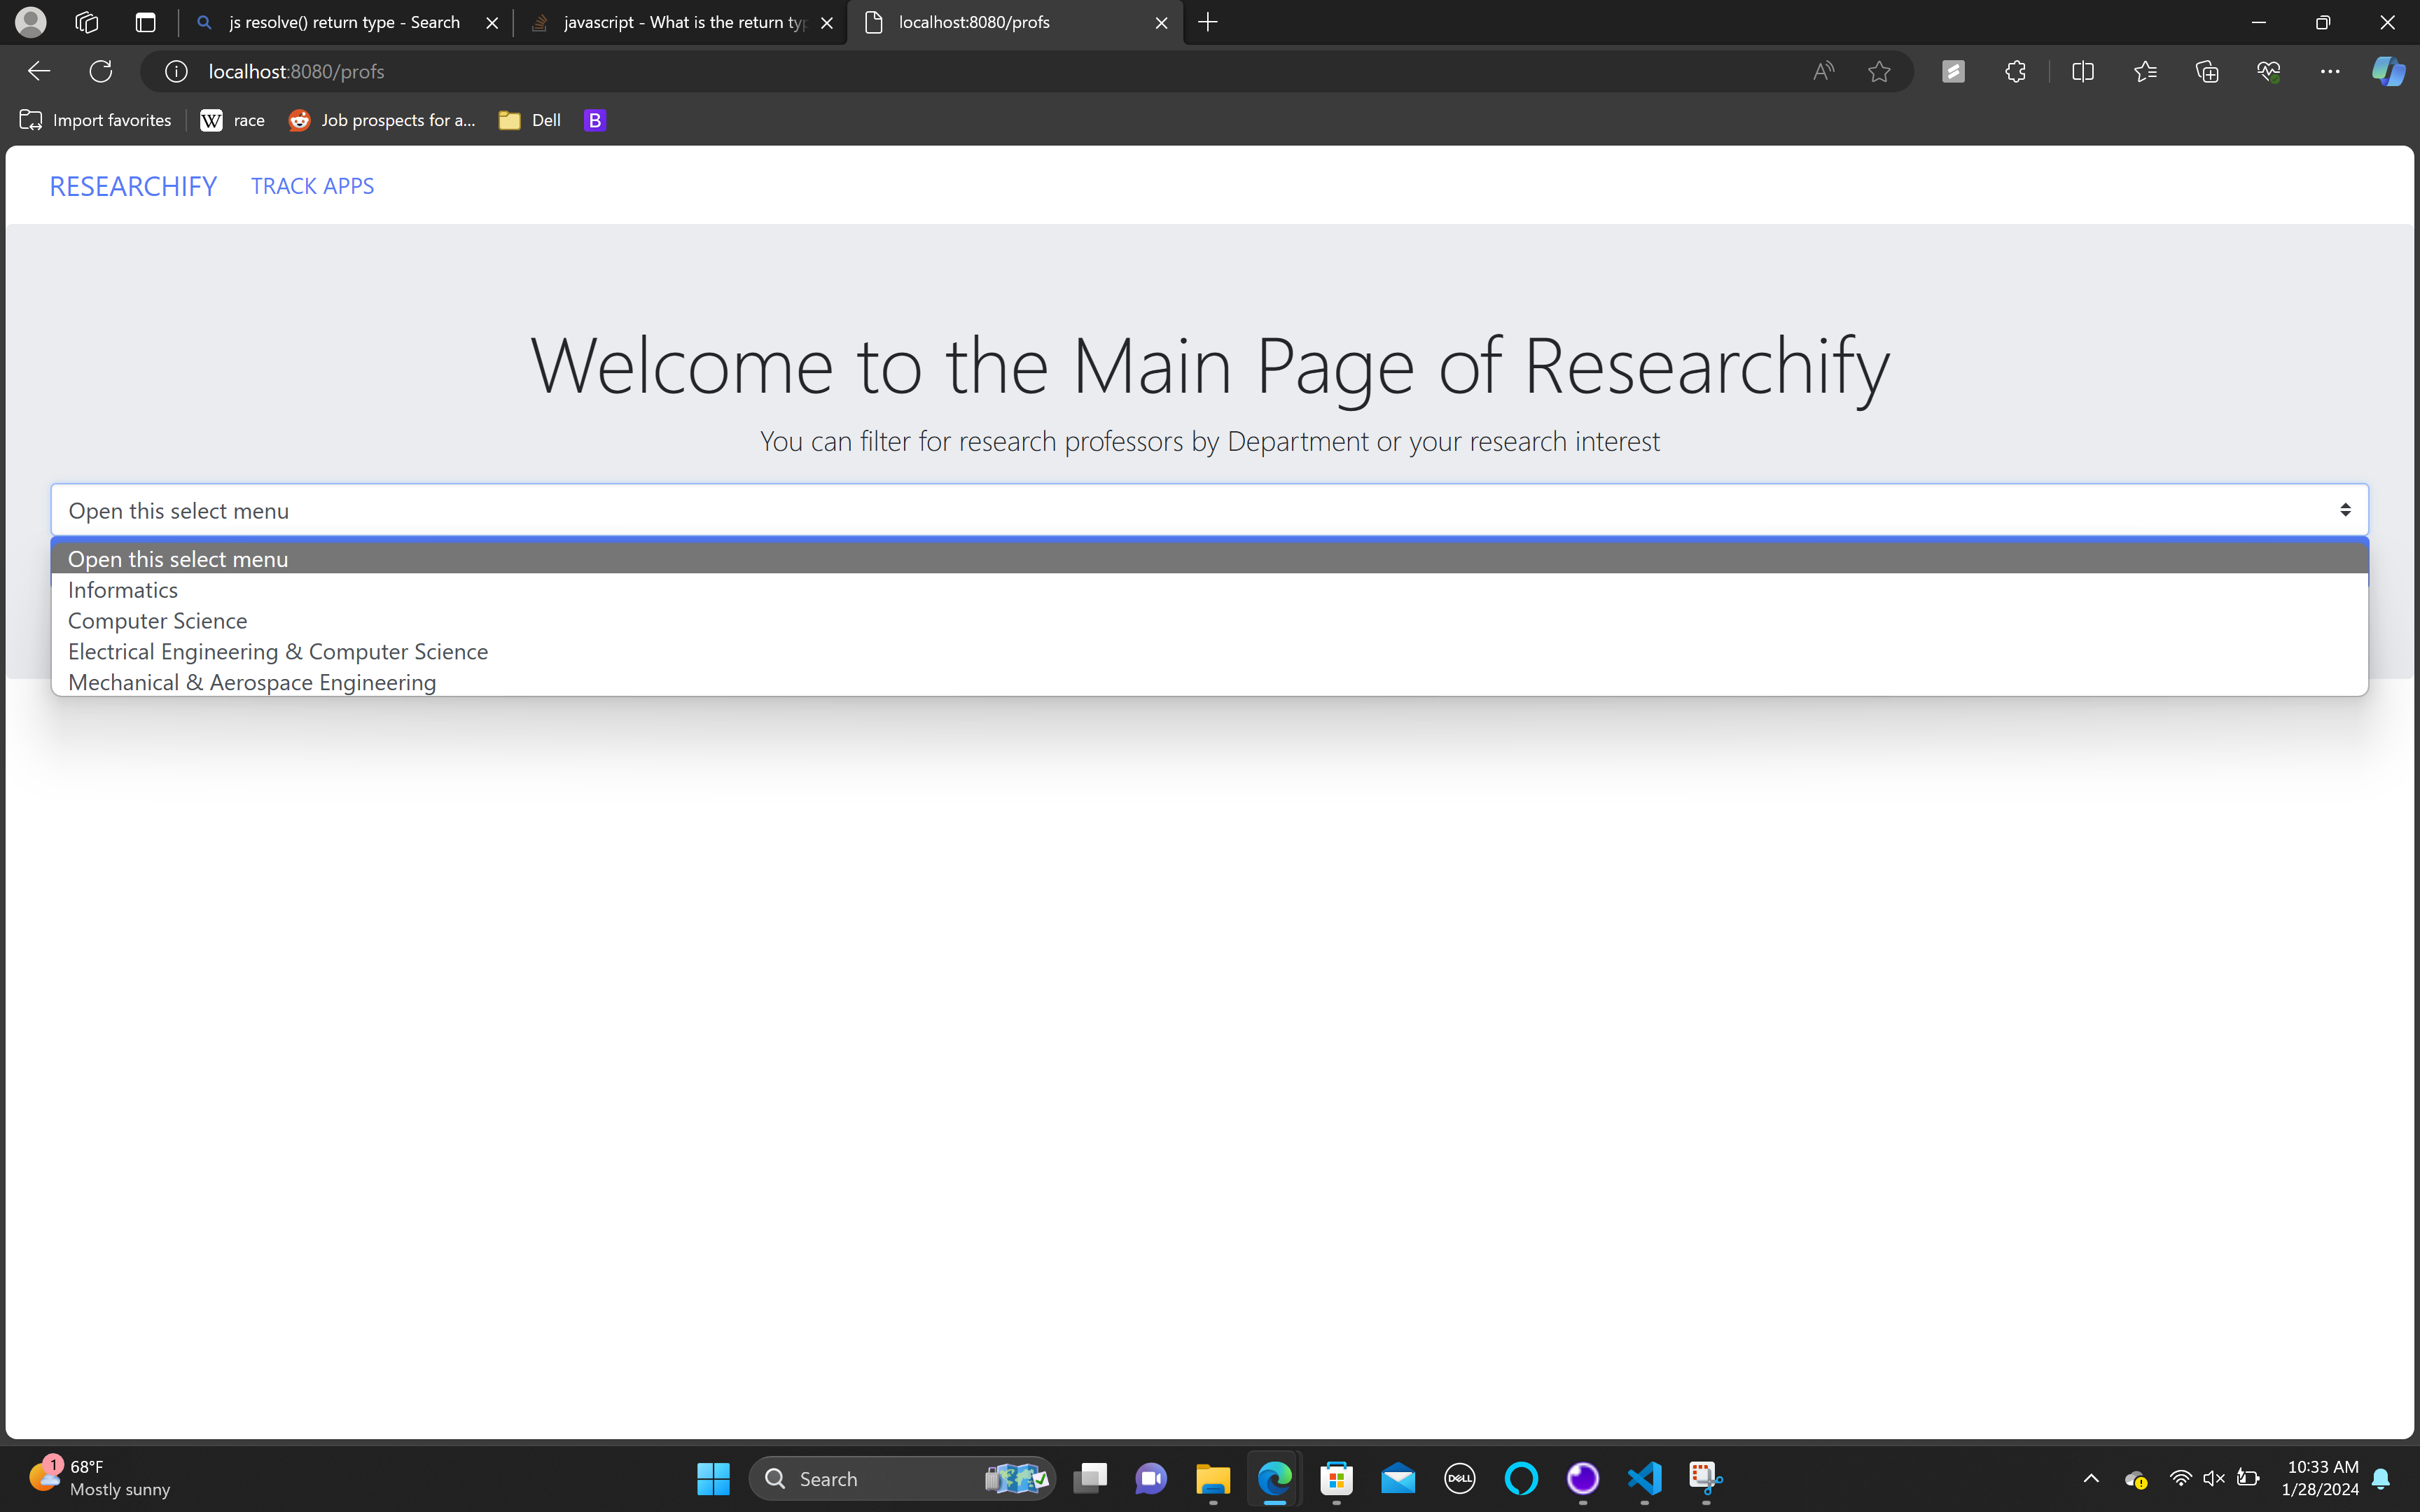Open Split screen icon in toolbar
The image size is (2420, 1512).
[2083, 71]
